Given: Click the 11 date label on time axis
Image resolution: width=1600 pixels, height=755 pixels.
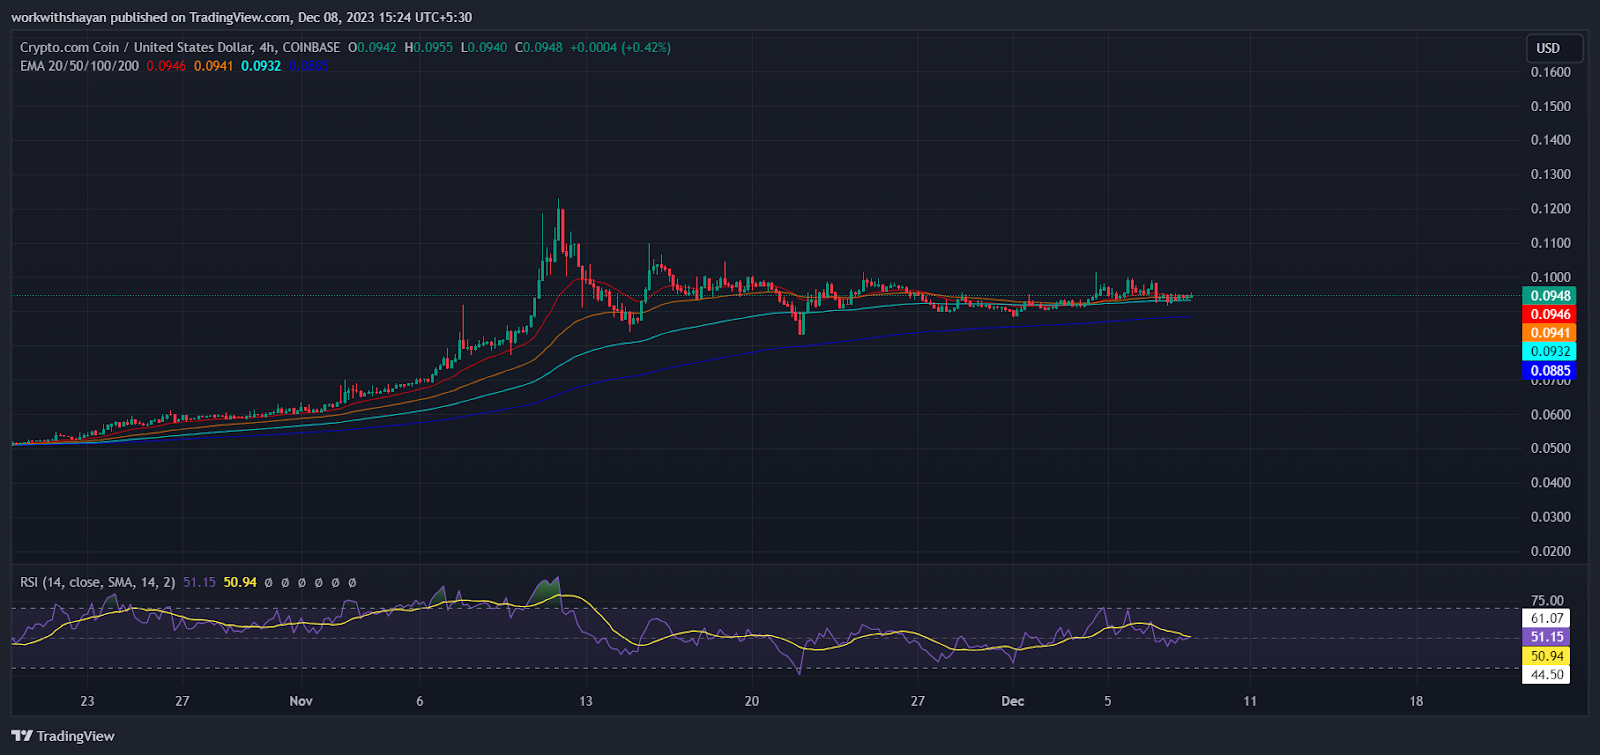Looking at the screenshot, I should [x=1250, y=701].
